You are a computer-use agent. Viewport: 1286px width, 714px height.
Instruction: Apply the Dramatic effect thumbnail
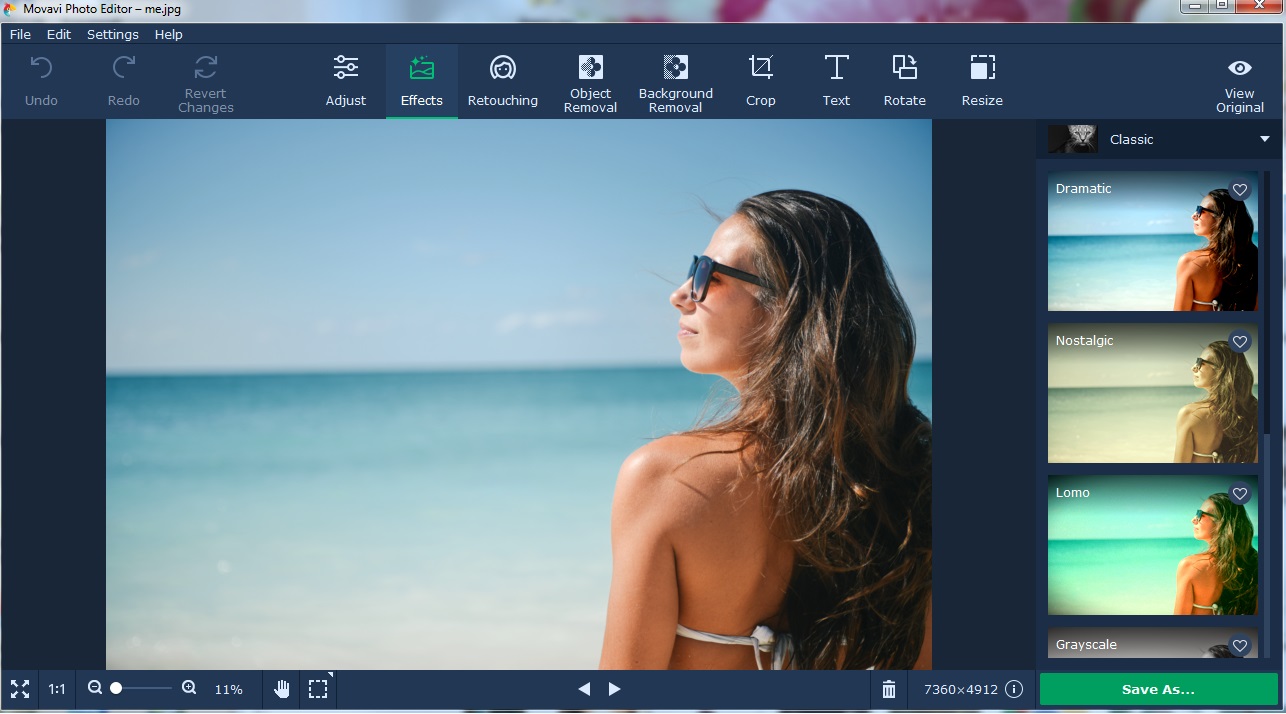pos(1153,241)
